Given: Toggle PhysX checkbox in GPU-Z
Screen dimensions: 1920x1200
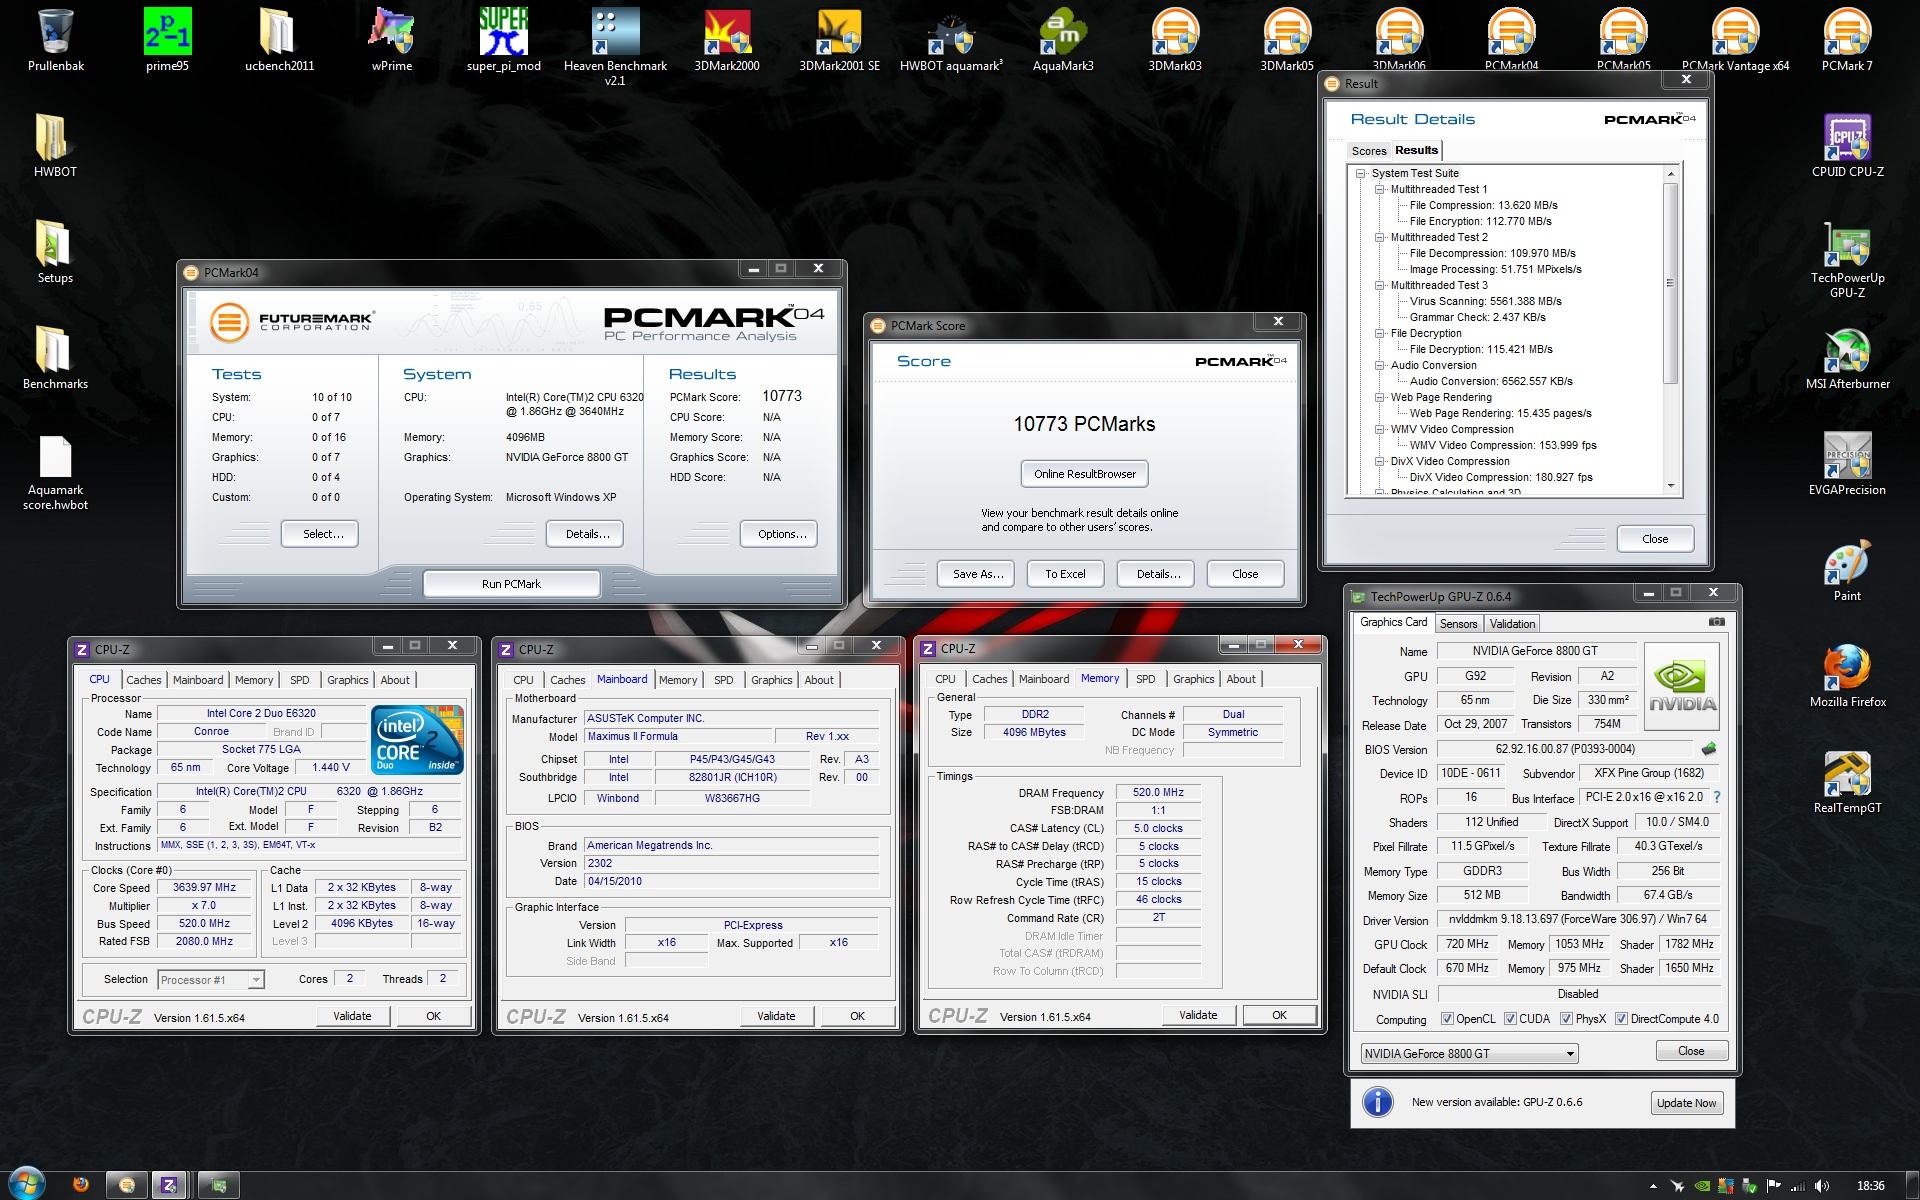Looking at the screenshot, I should pyautogui.click(x=1566, y=1019).
